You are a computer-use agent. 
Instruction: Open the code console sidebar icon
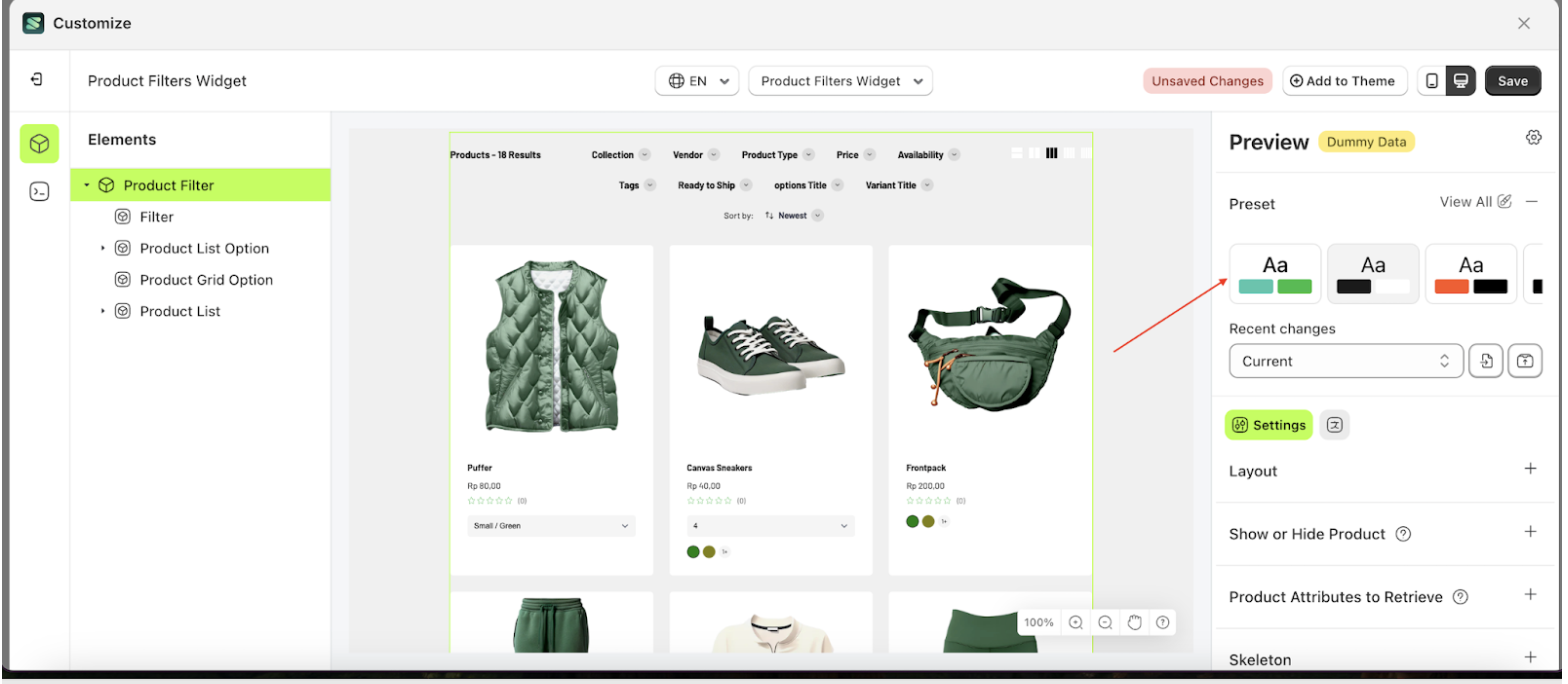[39, 192]
